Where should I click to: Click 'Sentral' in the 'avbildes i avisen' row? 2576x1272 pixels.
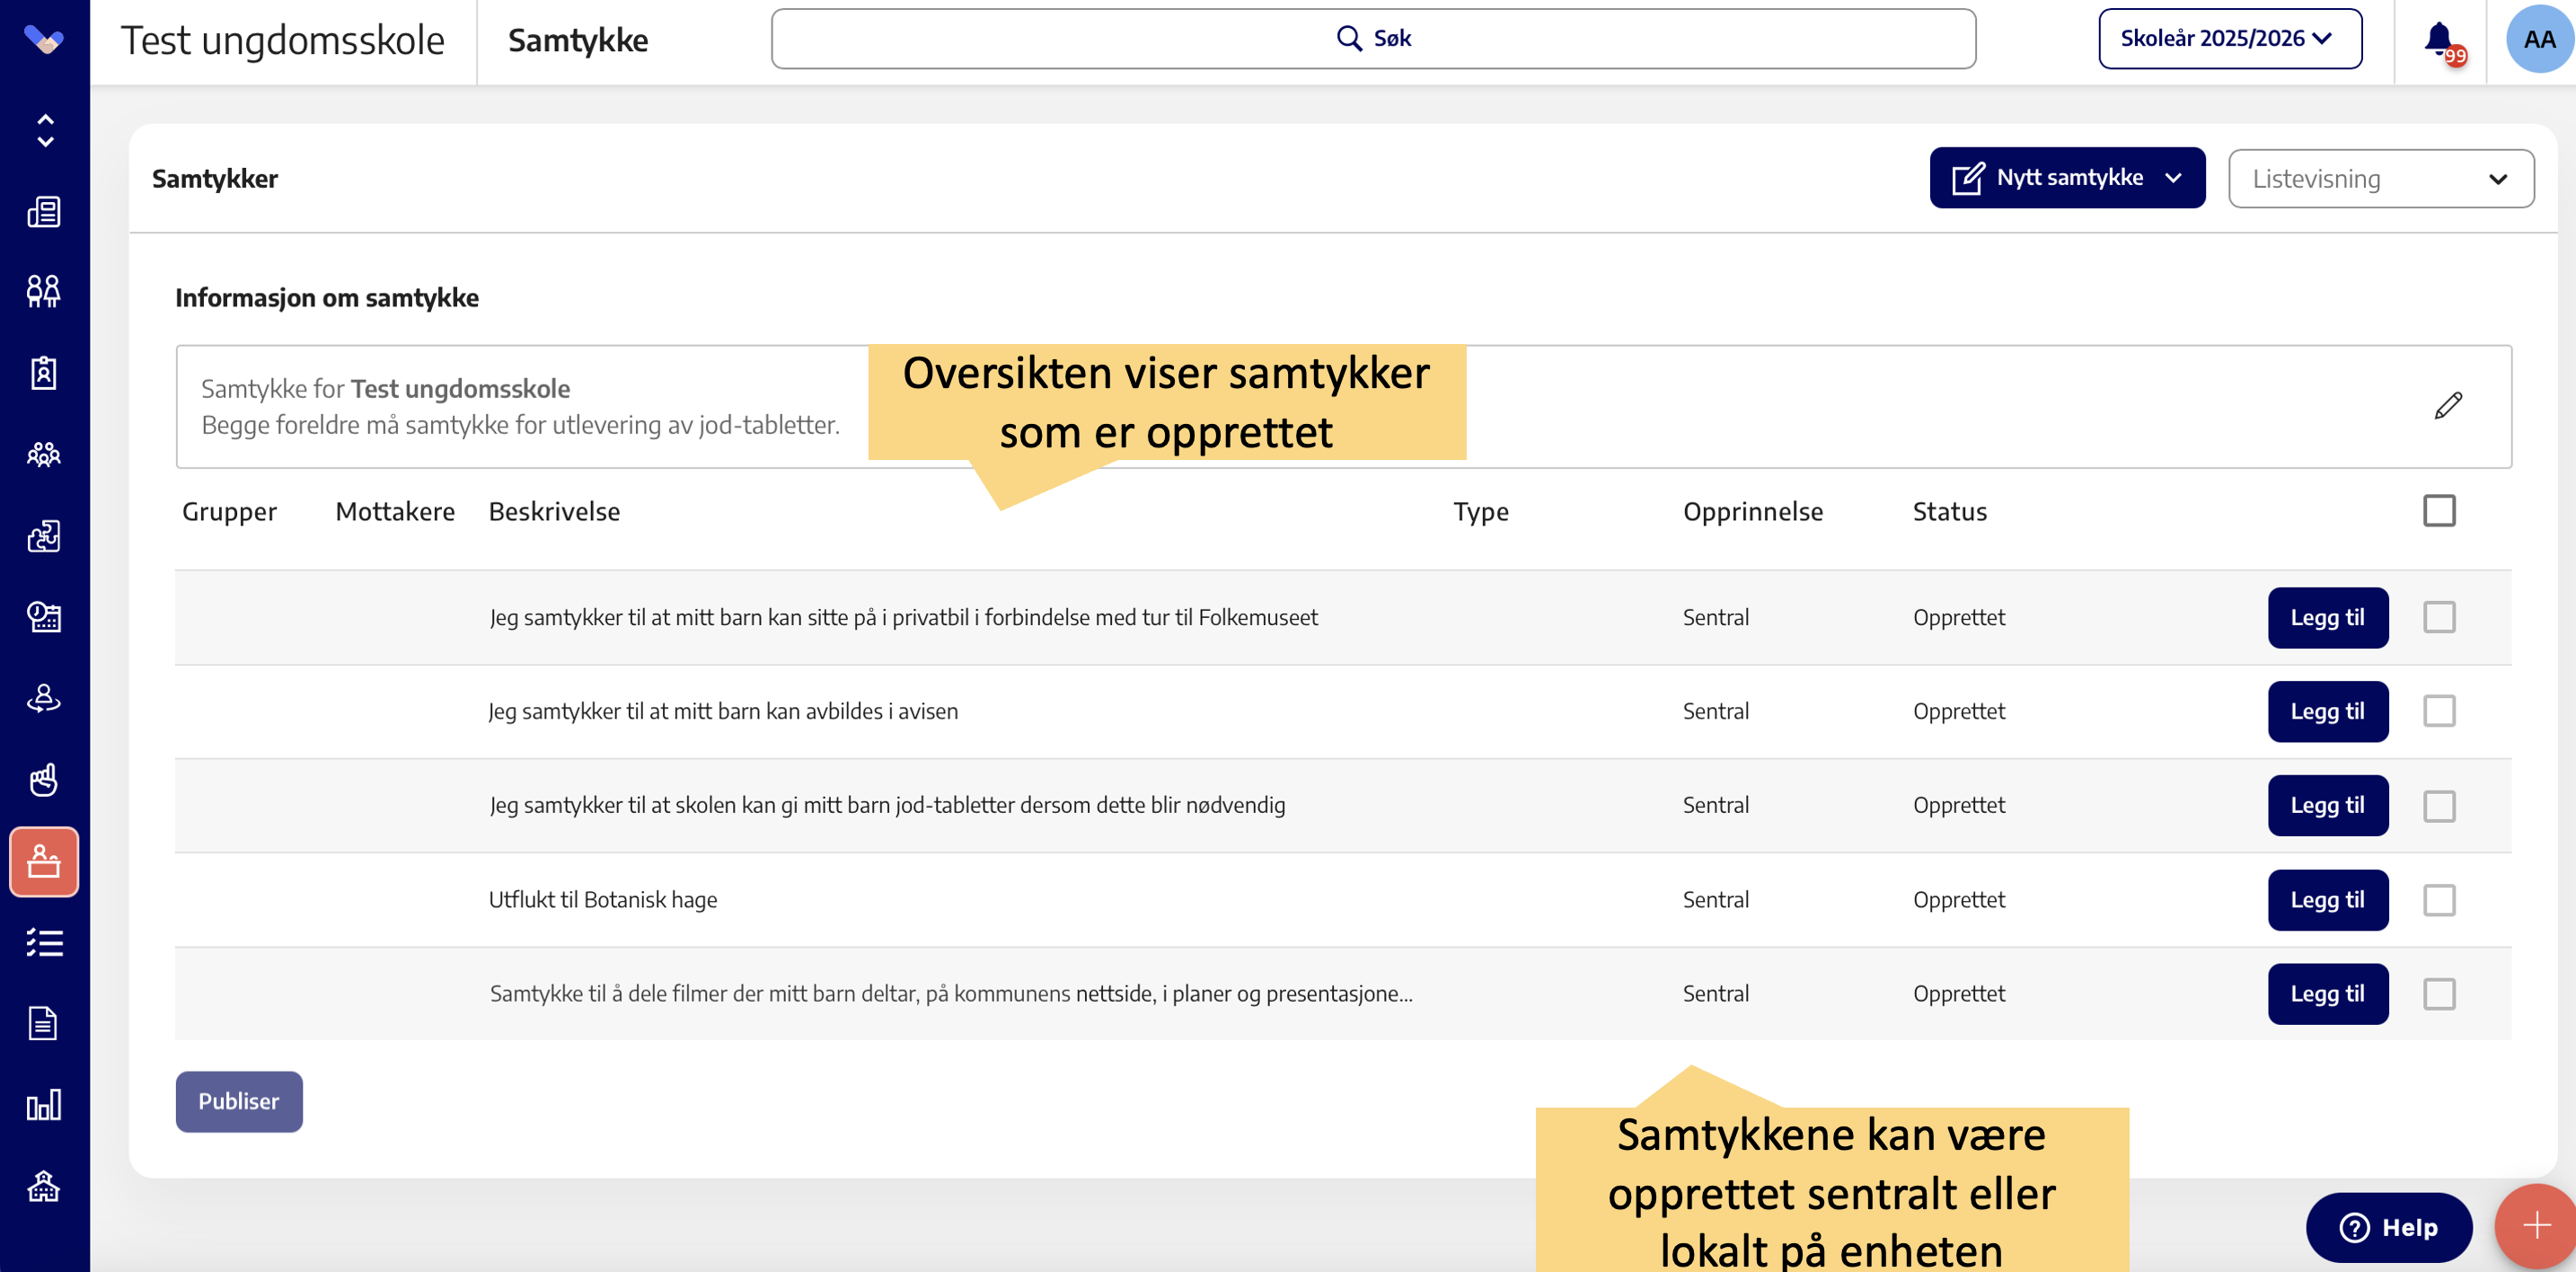pos(1716,712)
